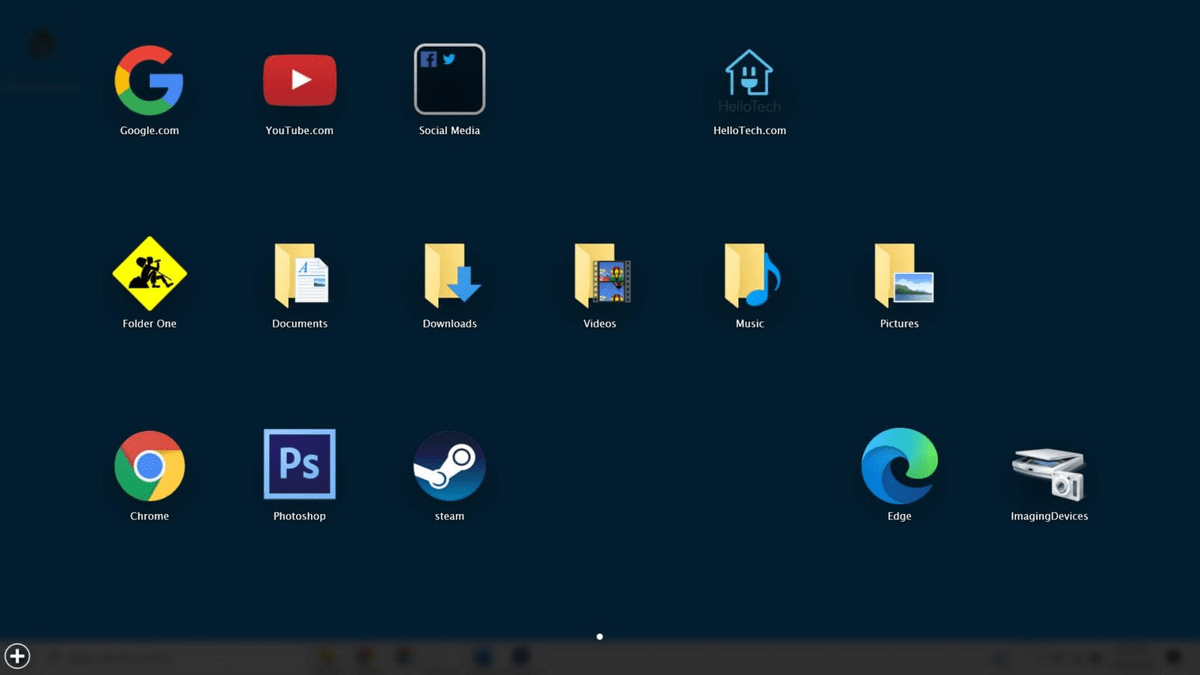Visit HelloTech.com via its tile
This screenshot has width=1200, height=675.
point(749,78)
